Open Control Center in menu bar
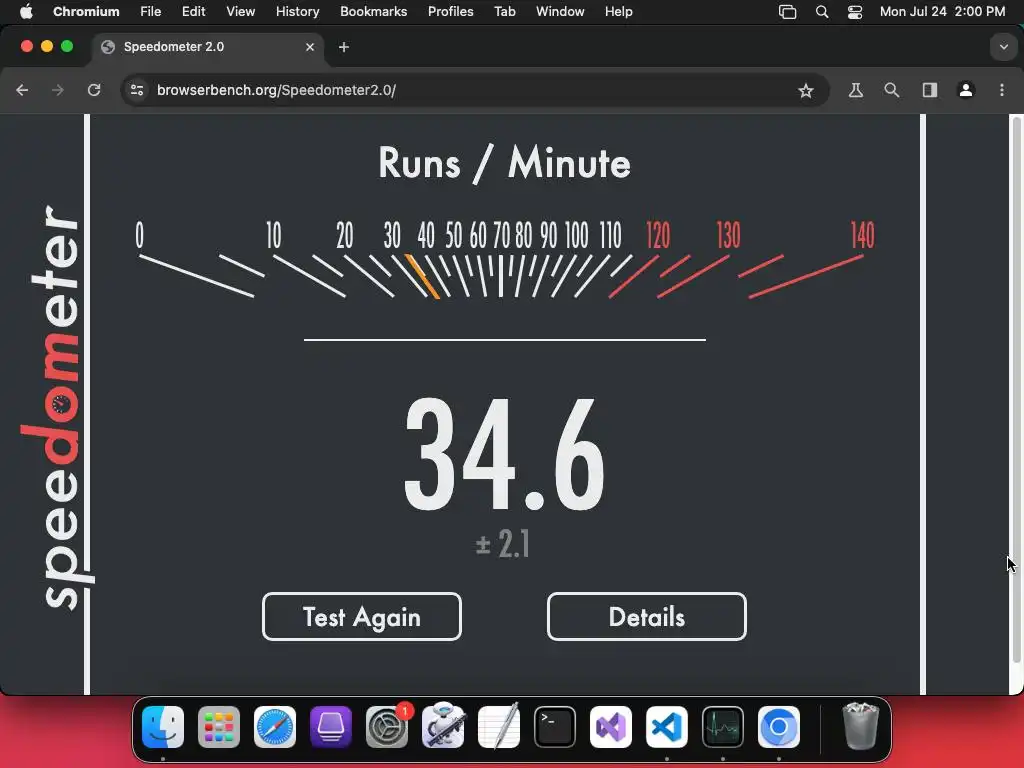Viewport: 1024px width, 768px height. (855, 12)
